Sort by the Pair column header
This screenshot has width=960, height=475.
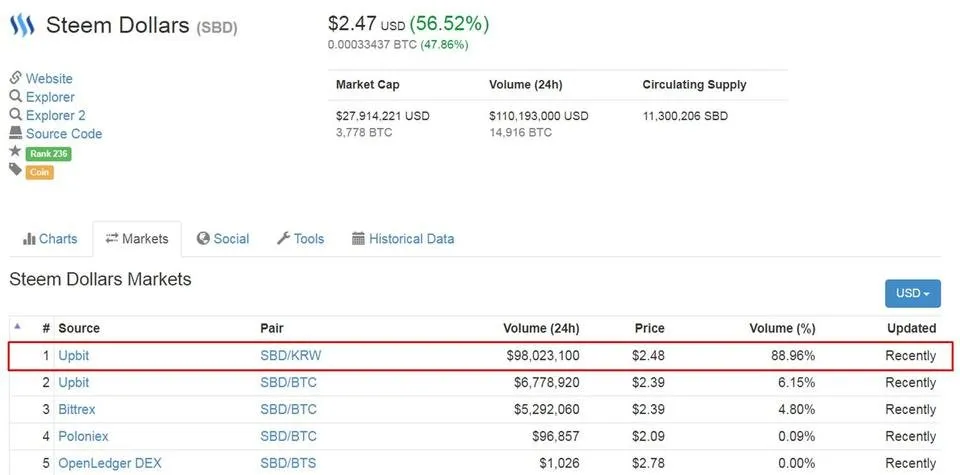point(272,328)
